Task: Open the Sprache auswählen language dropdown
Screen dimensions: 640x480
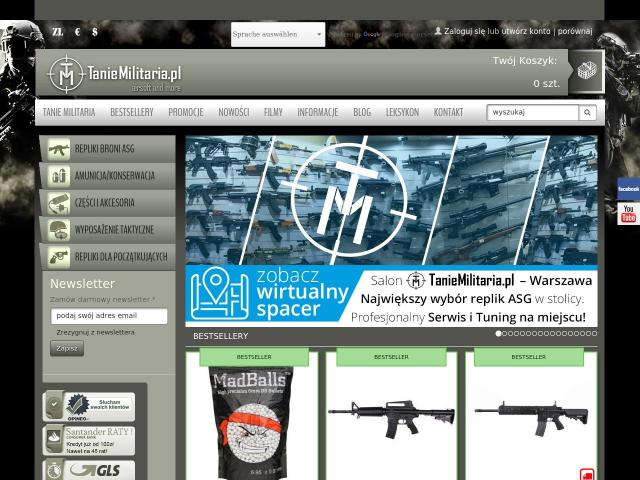Action: coord(278,34)
